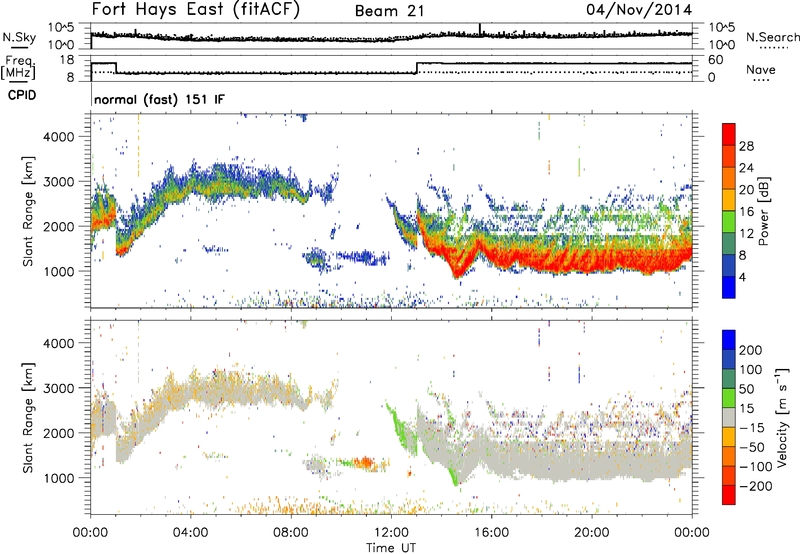Click '4000' tick of the power panel
This screenshot has height=554, width=800.
(59, 137)
